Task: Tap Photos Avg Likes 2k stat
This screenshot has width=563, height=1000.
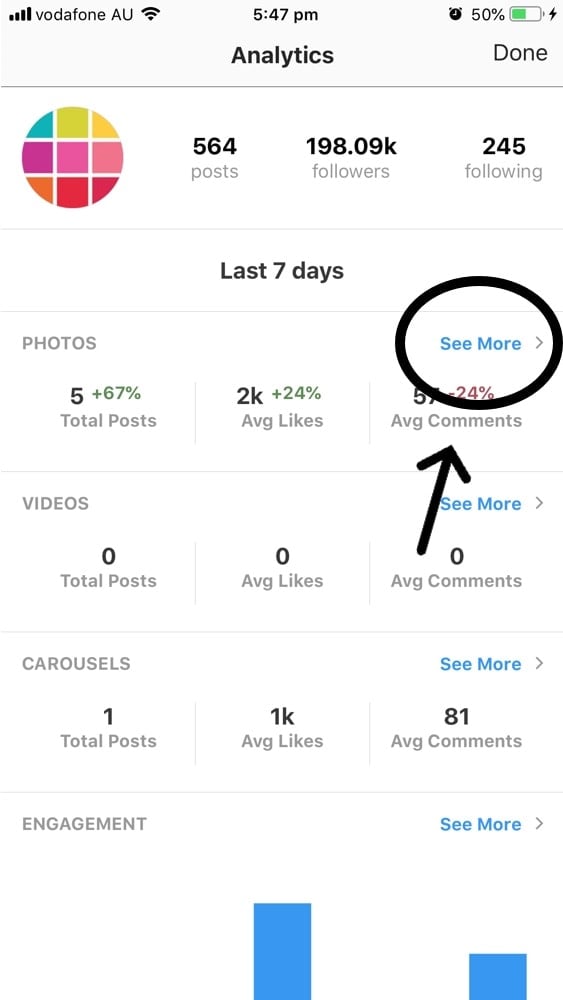Action: pos(282,407)
